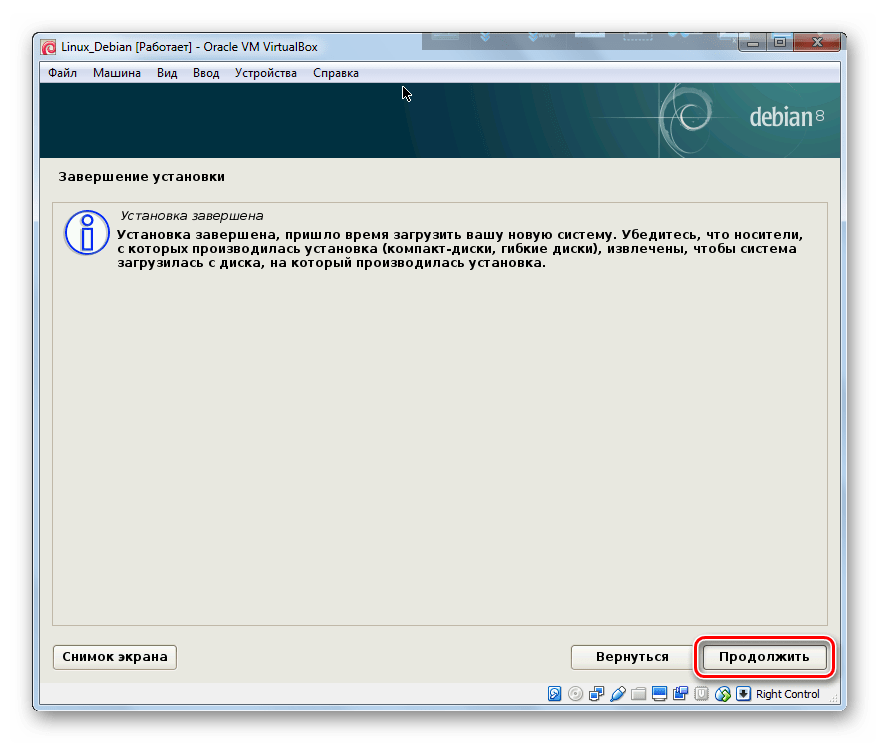Open the Устройства menu

(265, 73)
